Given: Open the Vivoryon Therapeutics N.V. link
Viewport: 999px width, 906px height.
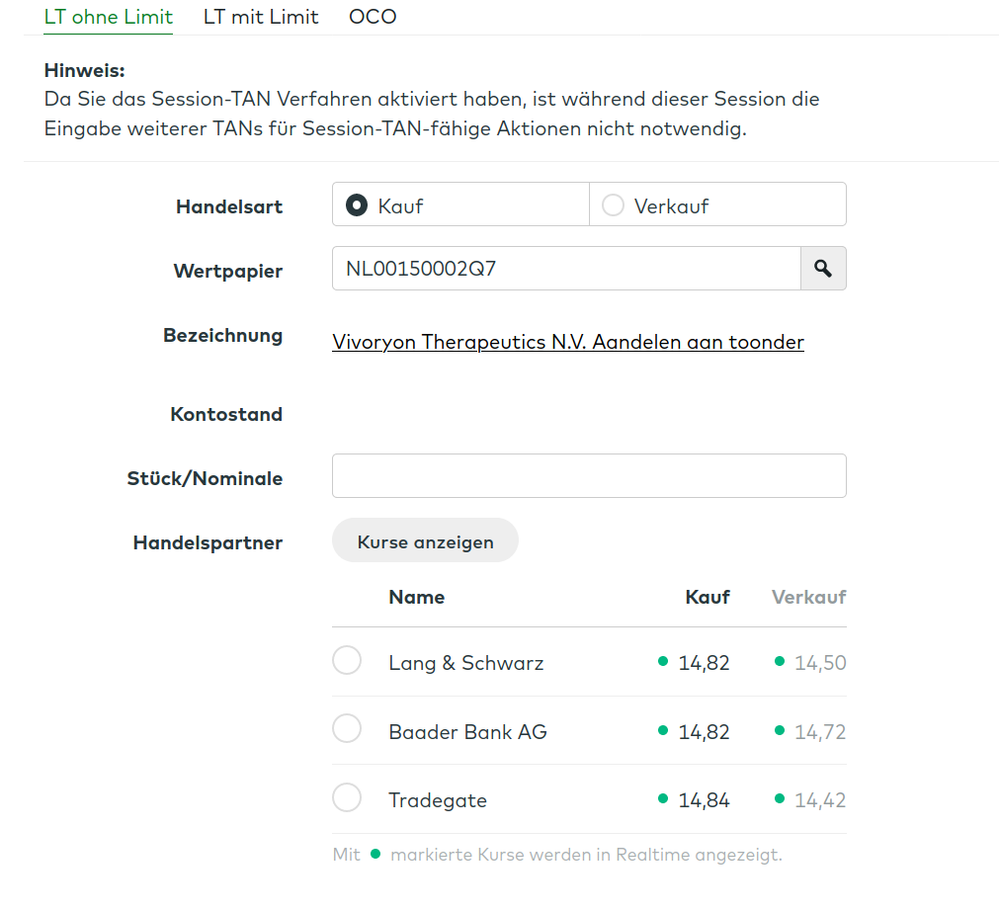Looking at the screenshot, I should [x=568, y=342].
